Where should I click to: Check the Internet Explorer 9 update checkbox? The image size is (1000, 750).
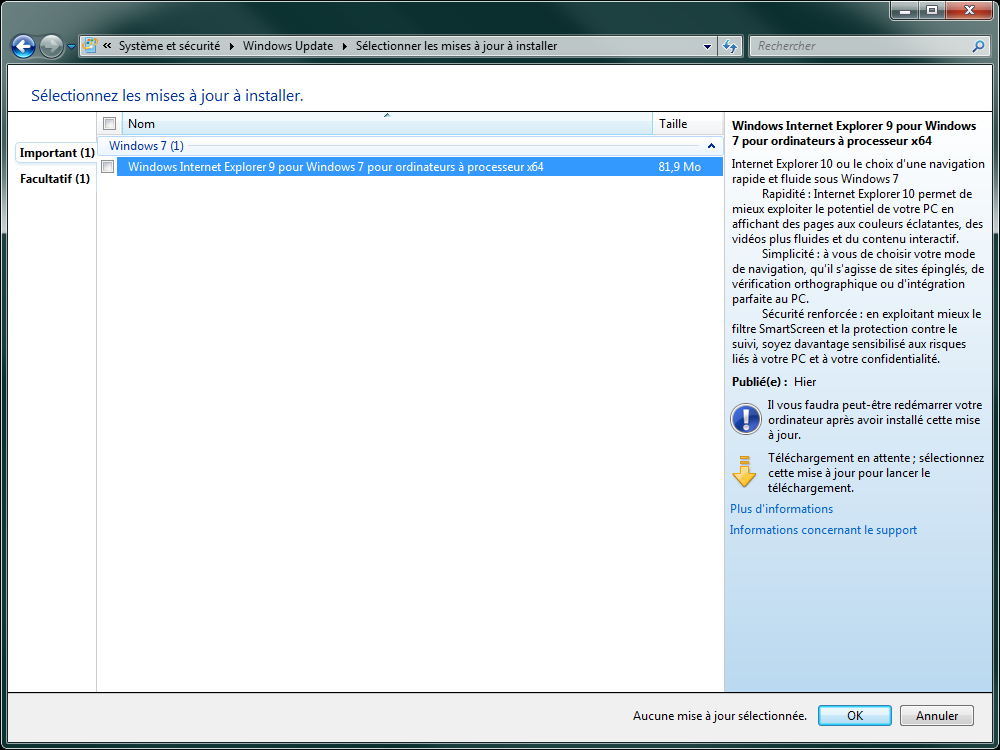[108, 167]
